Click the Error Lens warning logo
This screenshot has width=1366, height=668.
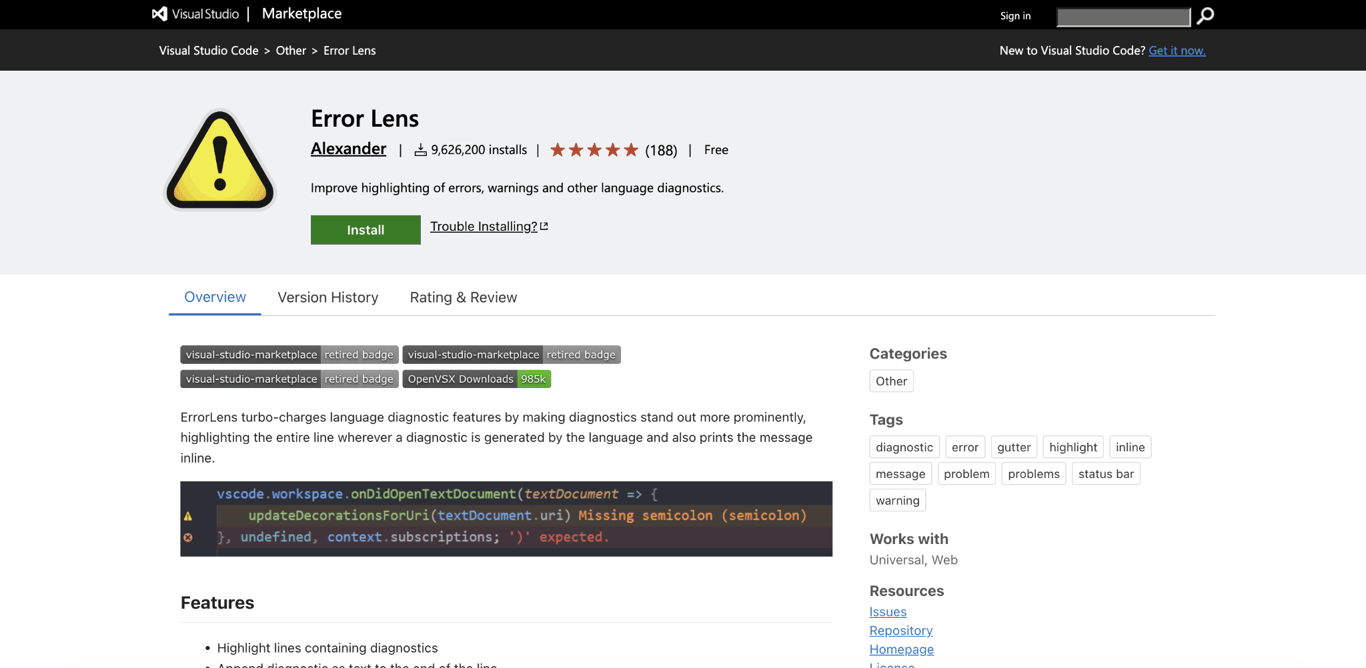tap(220, 160)
